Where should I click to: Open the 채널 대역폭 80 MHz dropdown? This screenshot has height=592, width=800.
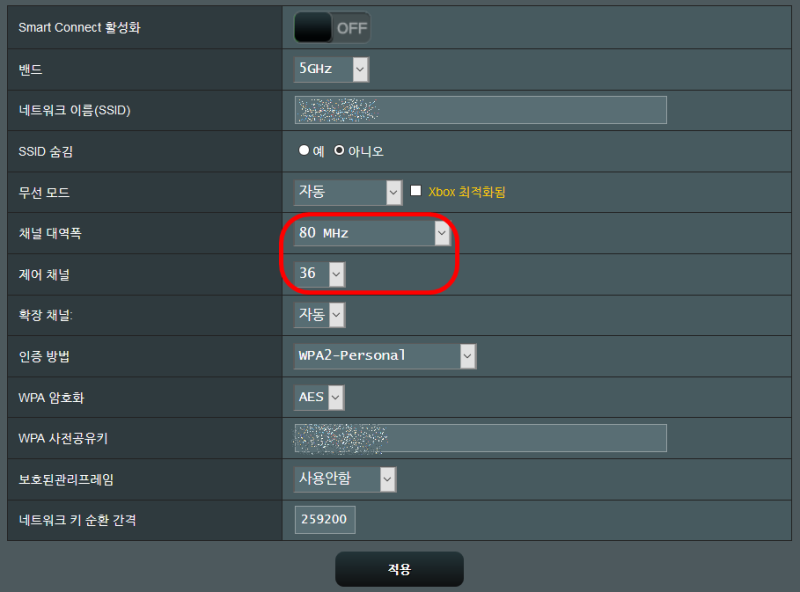click(x=372, y=233)
